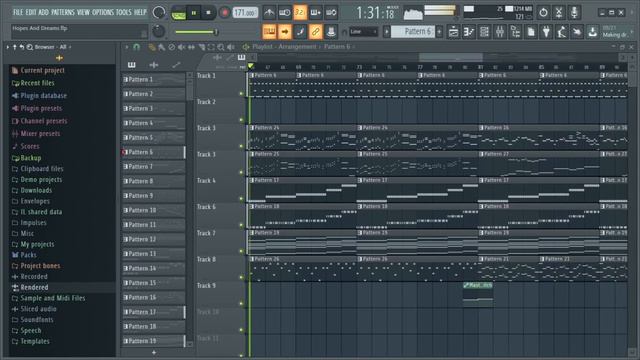Viewport: 640px width, 360px height.
Task: Toggle the Pat/Song mode switch
Action: tap(178, 13)
